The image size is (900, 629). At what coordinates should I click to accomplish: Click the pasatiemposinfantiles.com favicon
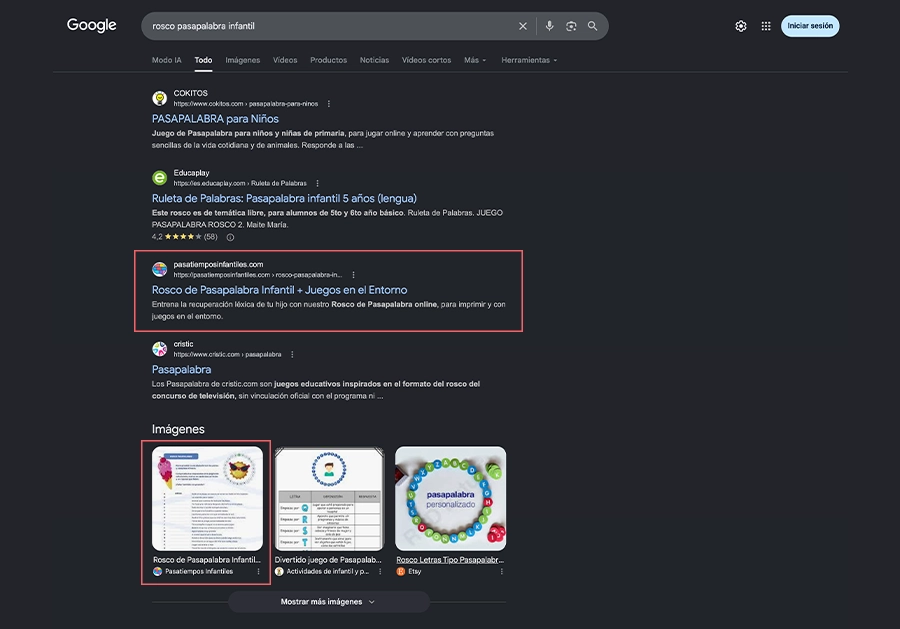[x=160, y=269]
